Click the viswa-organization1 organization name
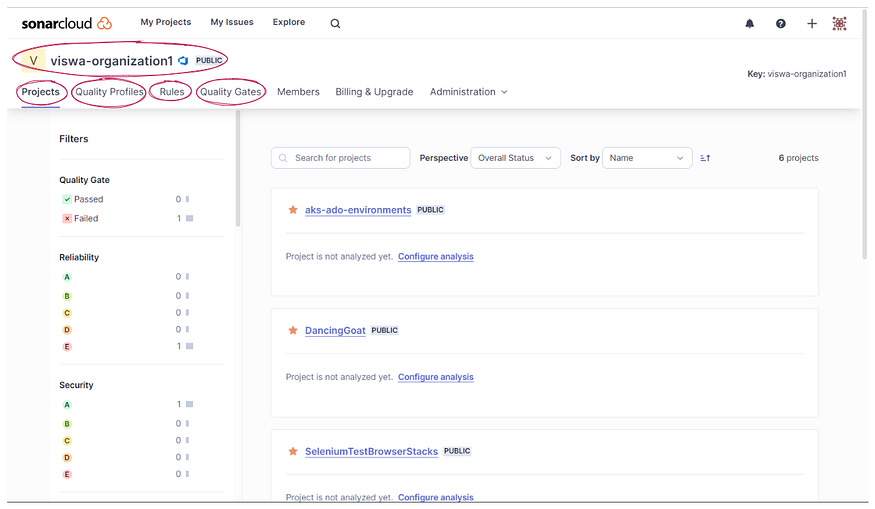 pos(112,60)
